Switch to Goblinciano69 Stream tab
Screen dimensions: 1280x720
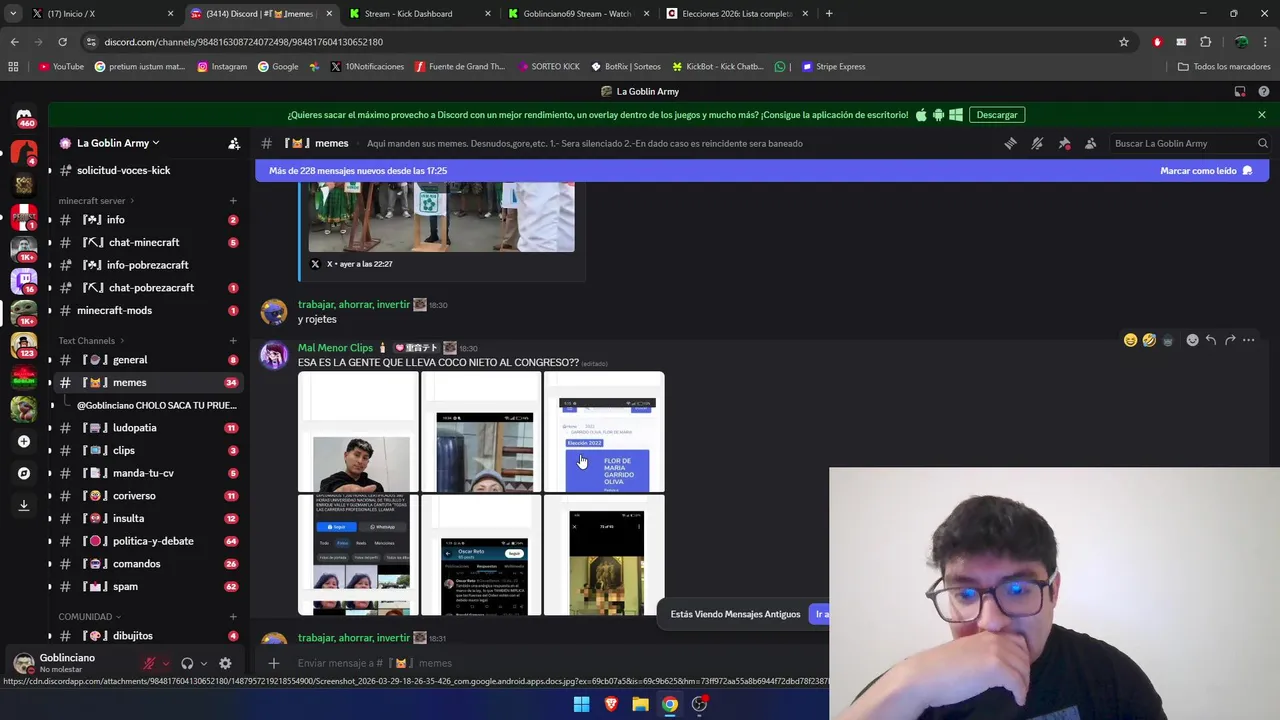579,14
